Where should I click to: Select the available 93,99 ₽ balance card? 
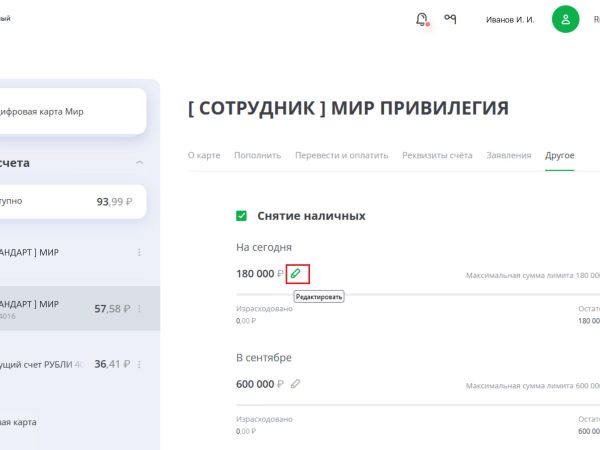(x=72, y=202)
